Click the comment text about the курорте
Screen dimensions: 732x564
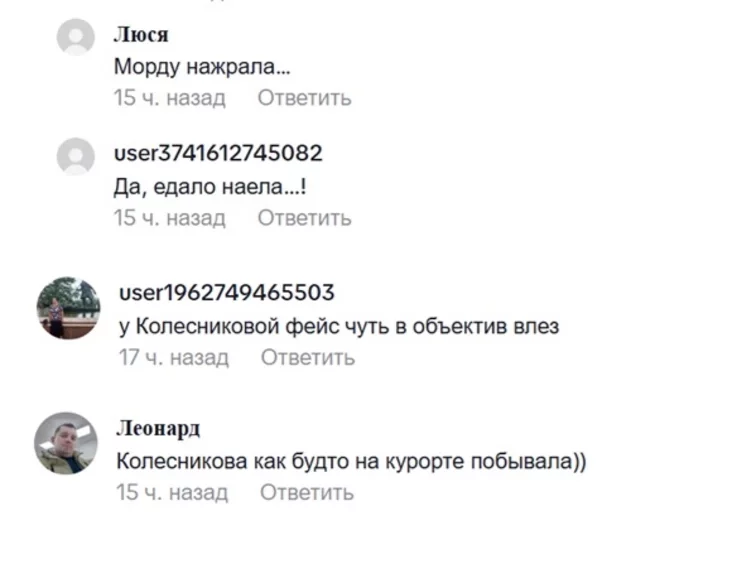point(350,461)
